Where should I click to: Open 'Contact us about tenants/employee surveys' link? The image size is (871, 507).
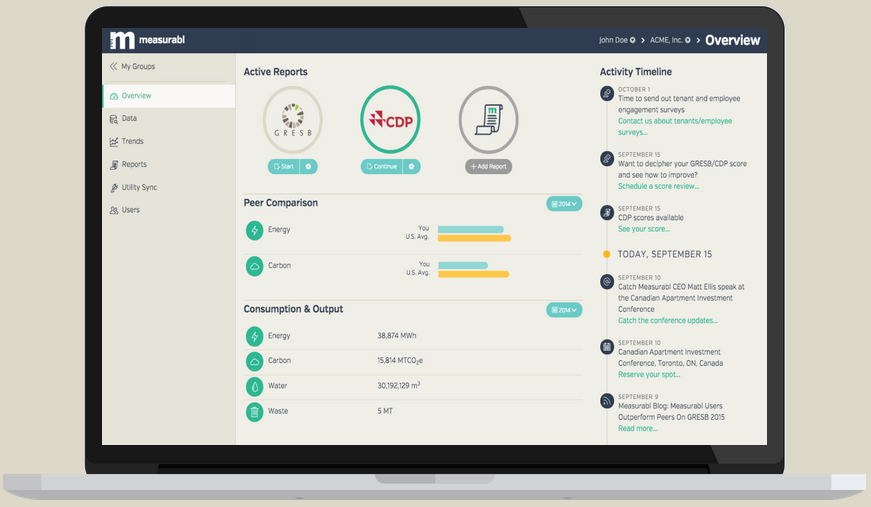(675, 127)
